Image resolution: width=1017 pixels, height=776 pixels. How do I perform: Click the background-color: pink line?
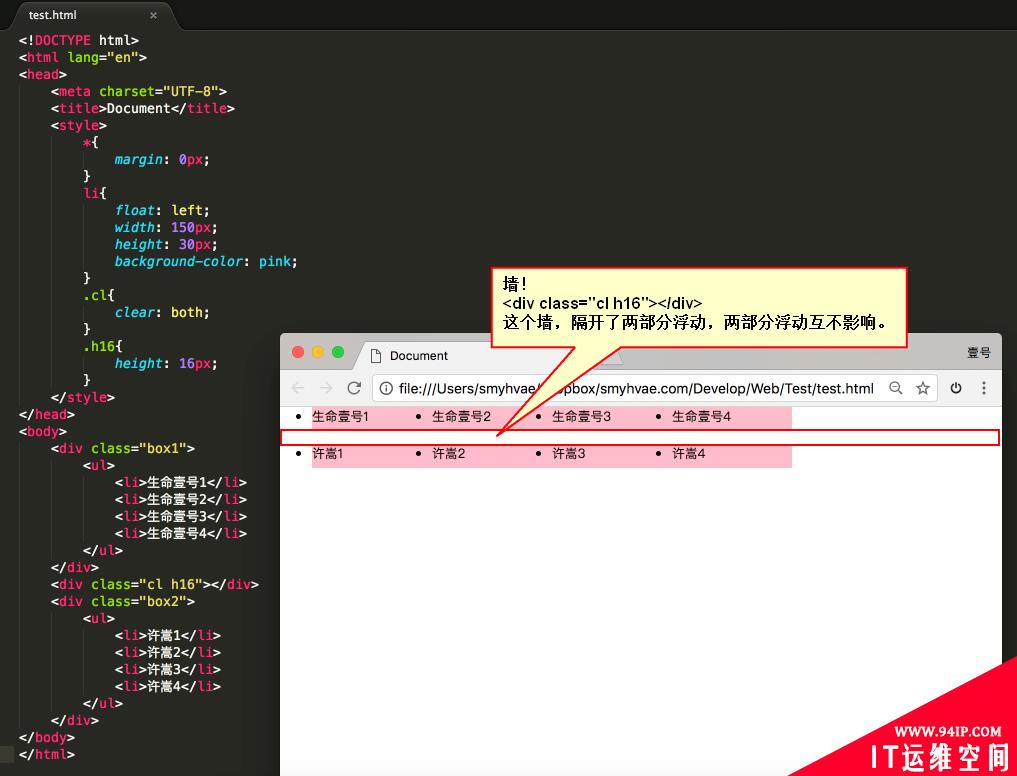pos(206,261)
